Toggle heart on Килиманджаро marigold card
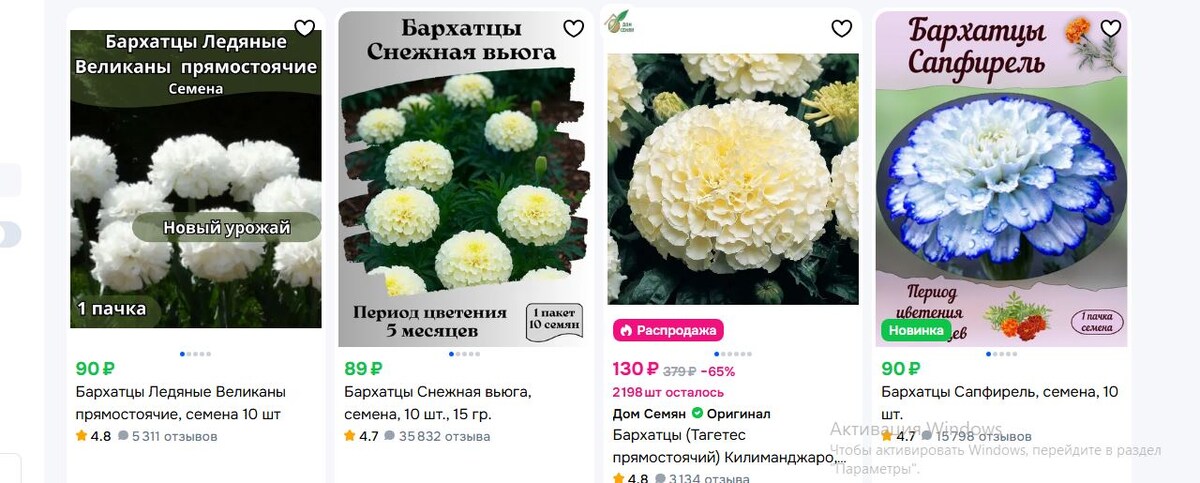1200x483 pixels. click(842, 28)
